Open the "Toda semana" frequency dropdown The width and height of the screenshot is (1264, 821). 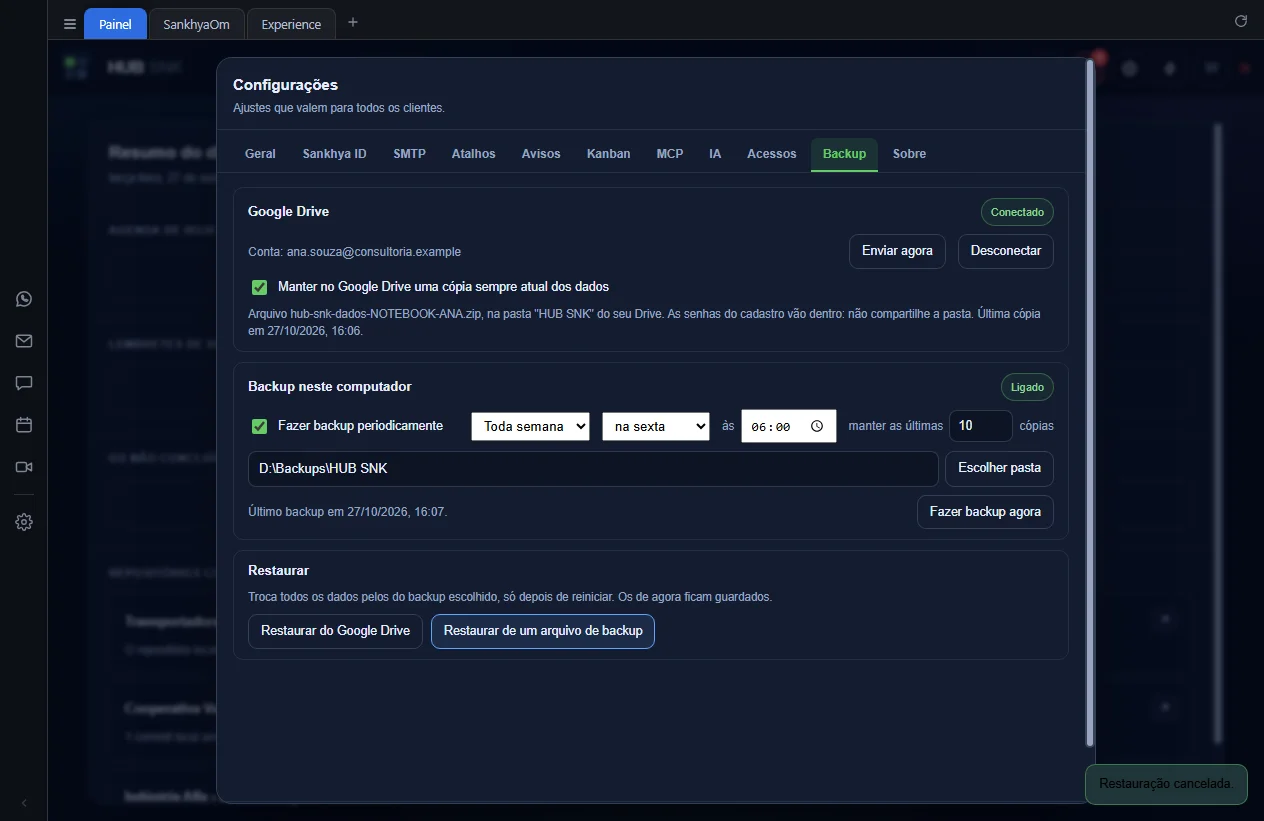531,426
